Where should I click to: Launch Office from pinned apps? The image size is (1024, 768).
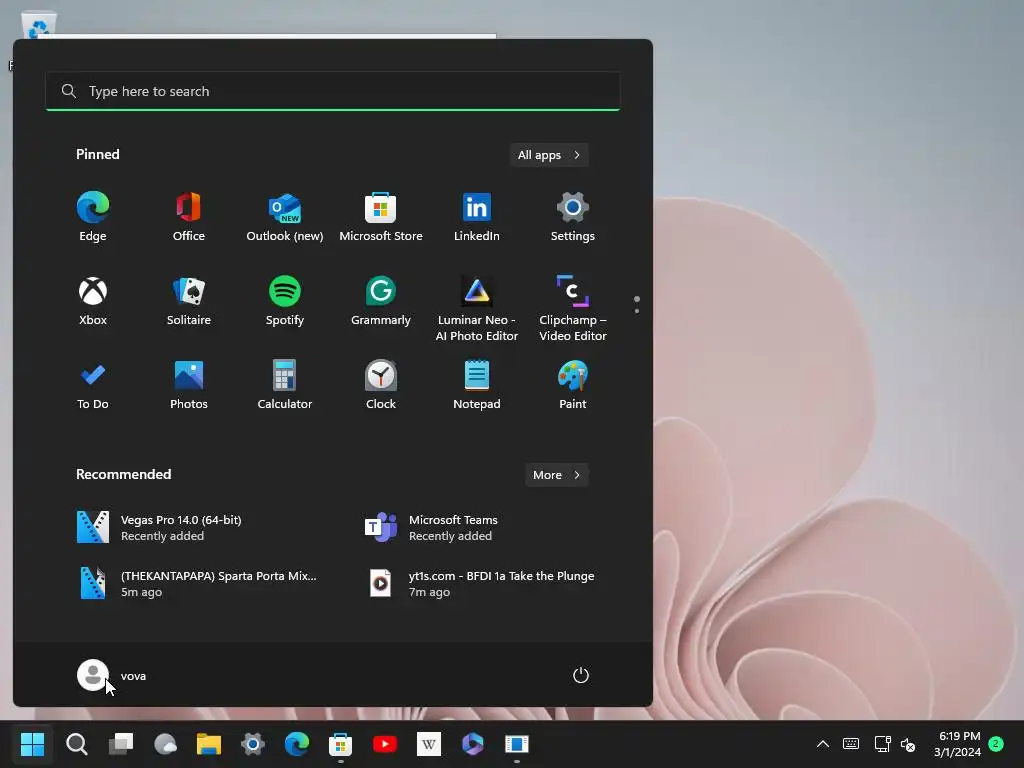click(189, 217)
